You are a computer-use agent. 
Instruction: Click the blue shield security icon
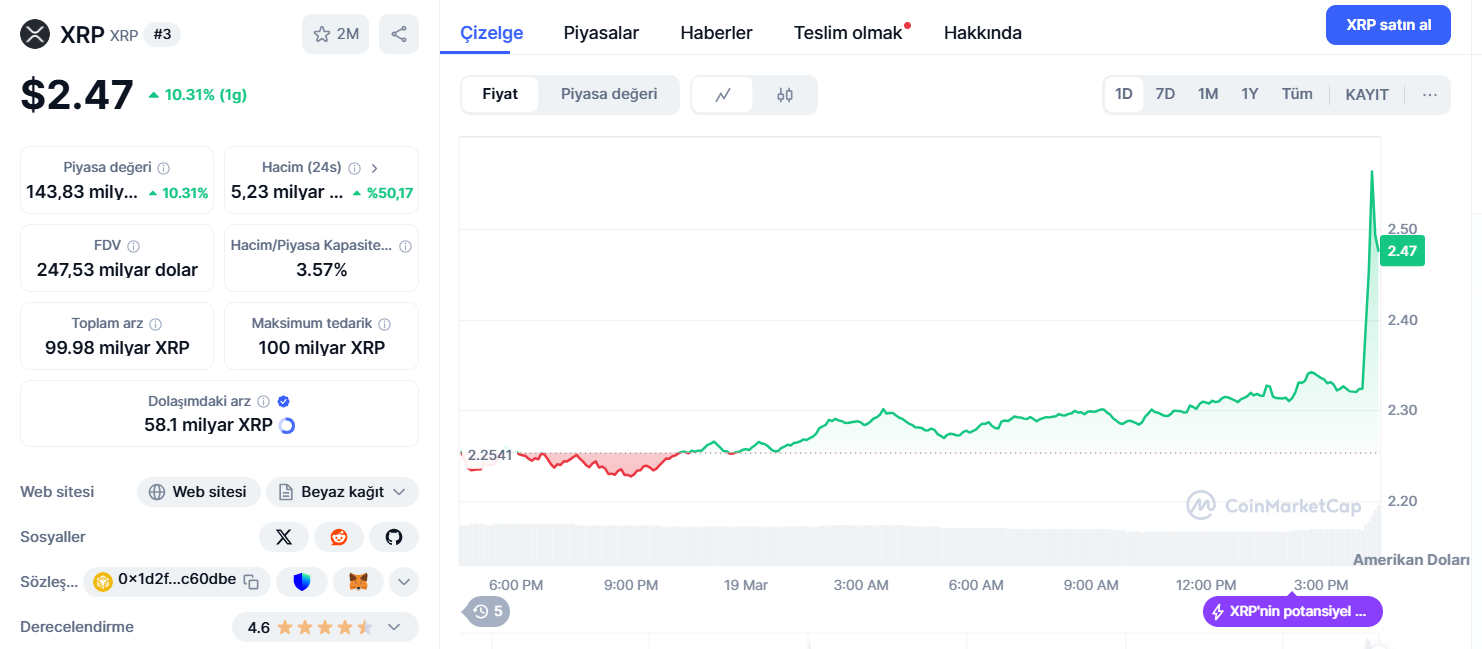click(302, 581)
